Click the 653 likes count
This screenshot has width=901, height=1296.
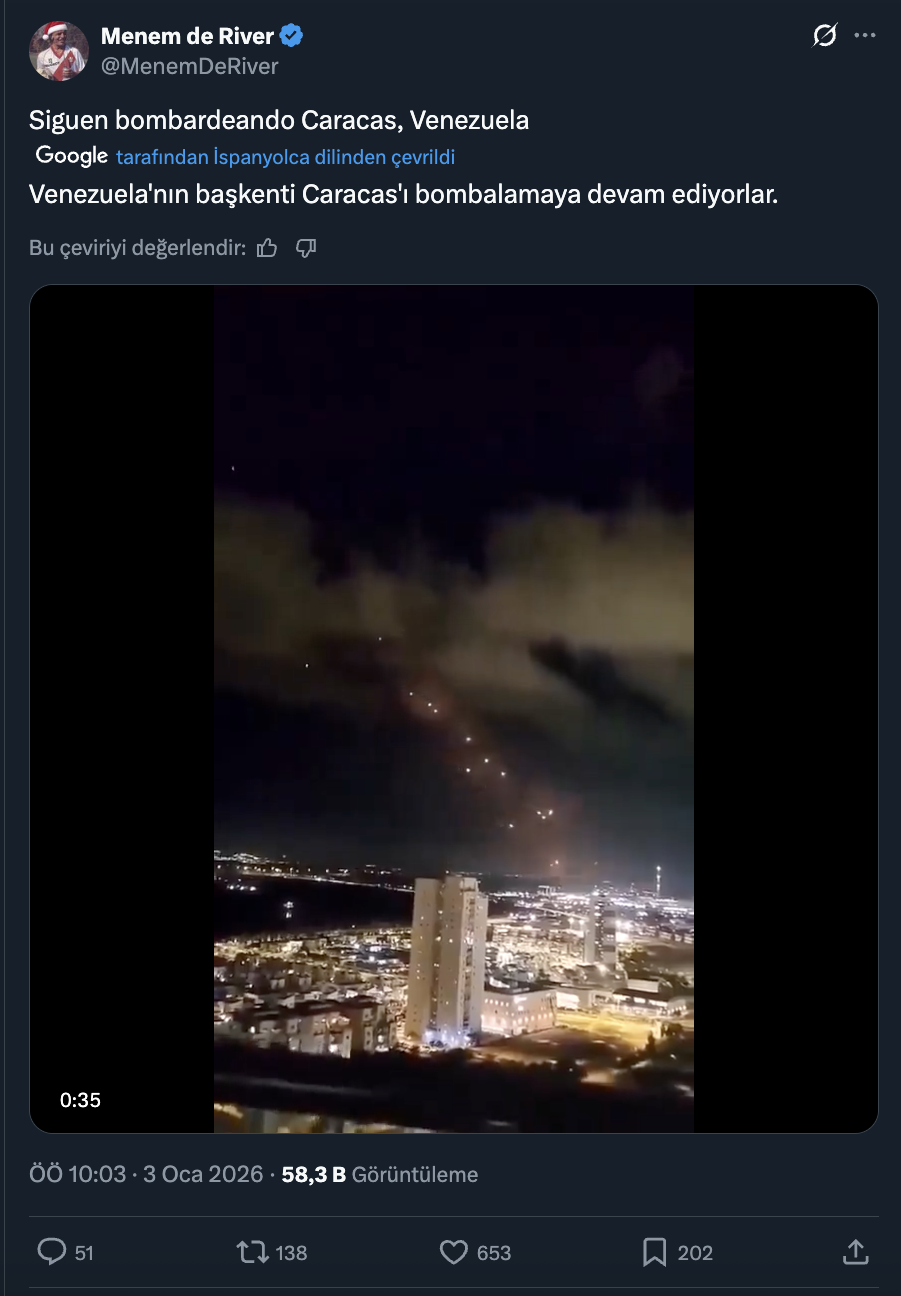494,1253
